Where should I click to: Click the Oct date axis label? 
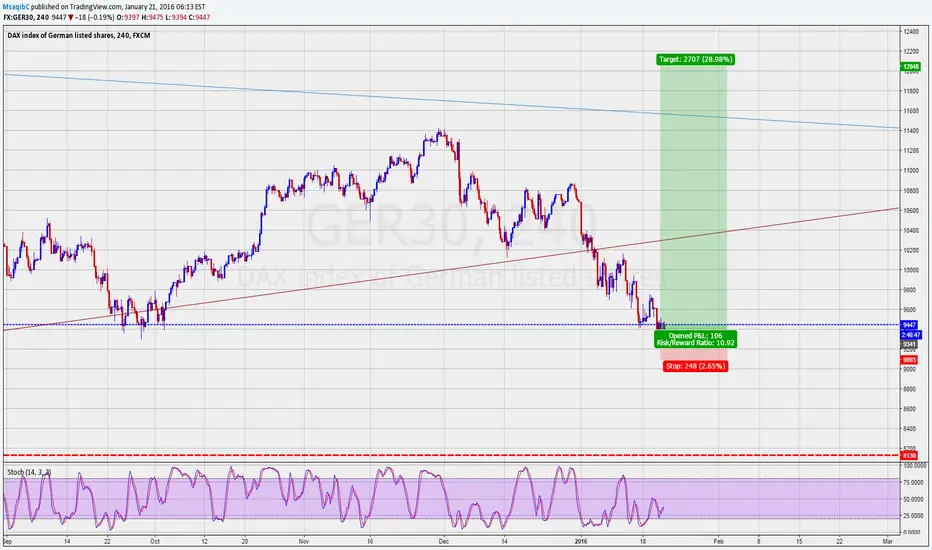coord(155,541)
